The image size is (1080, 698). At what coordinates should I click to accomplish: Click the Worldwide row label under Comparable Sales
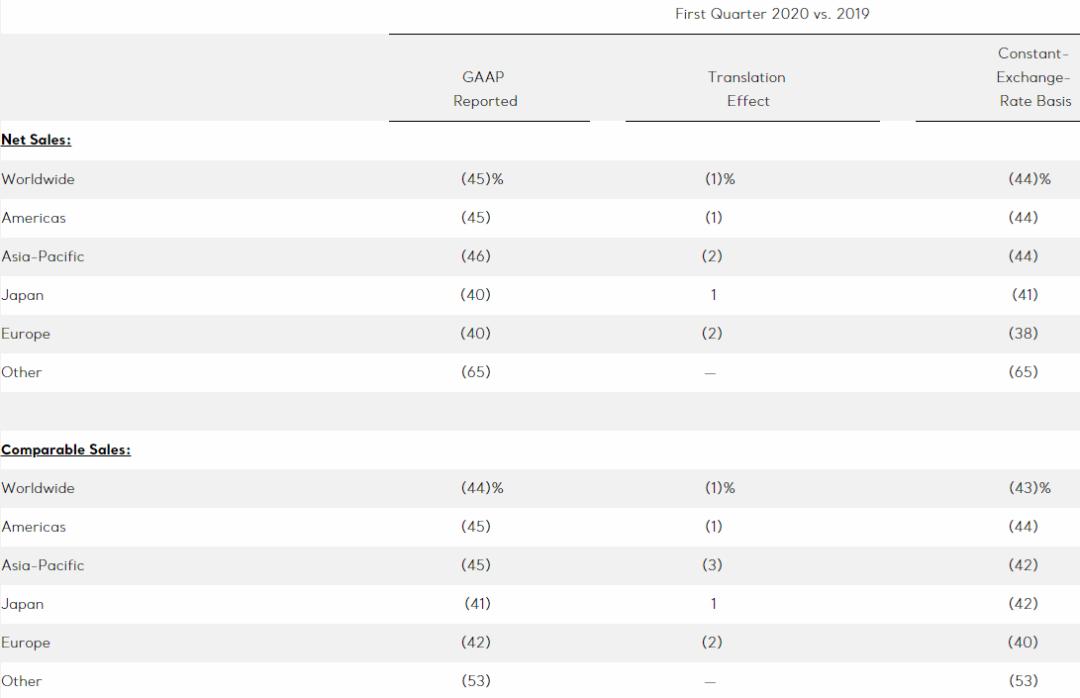[x=38, y=489]
